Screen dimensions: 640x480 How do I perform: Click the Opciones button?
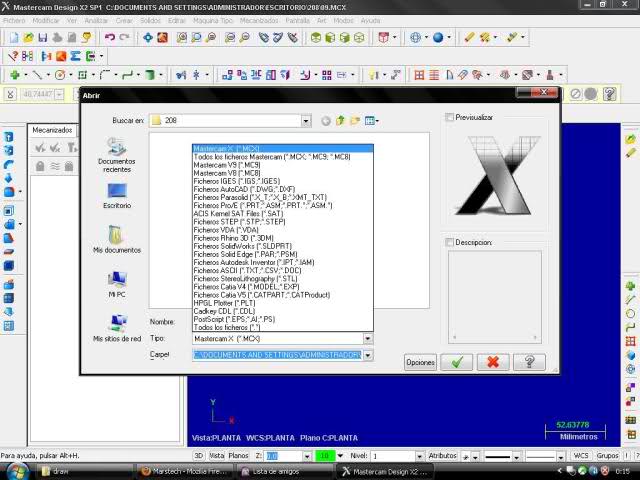[x=420, y=362]
